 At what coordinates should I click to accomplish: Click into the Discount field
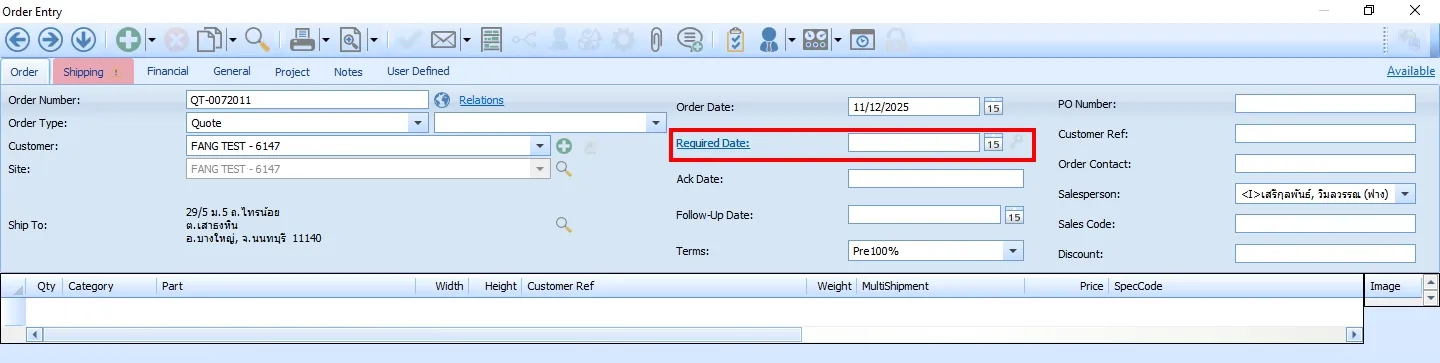1325,254
